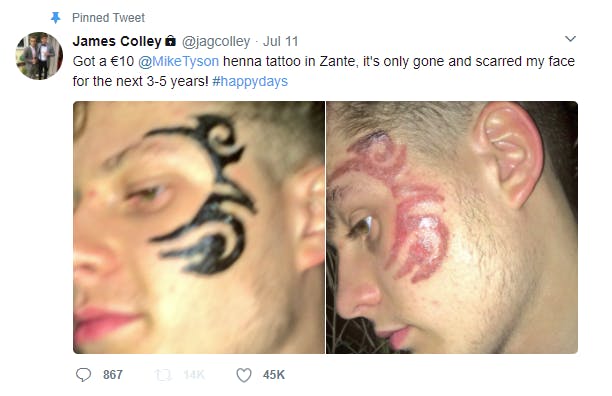Click the disabled retweet arrows icon
The height and width of the screenshot is (396, 612).
tap(163, 375)
